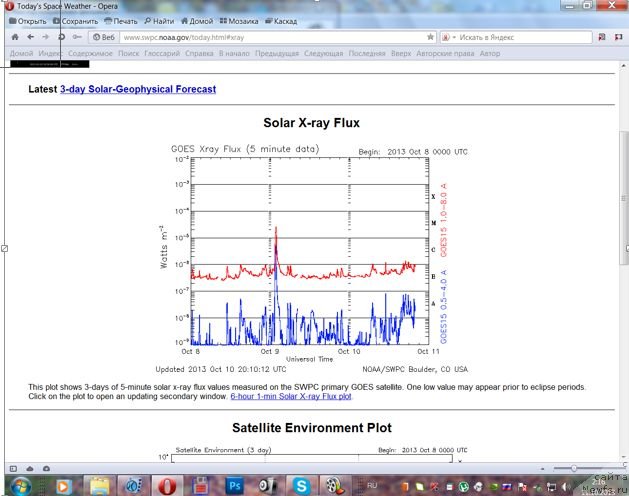This screenshot has width=629, height=496.
Task: Open the 3-day Solar-Geophysical Forecast link
Action: point(138,89)
